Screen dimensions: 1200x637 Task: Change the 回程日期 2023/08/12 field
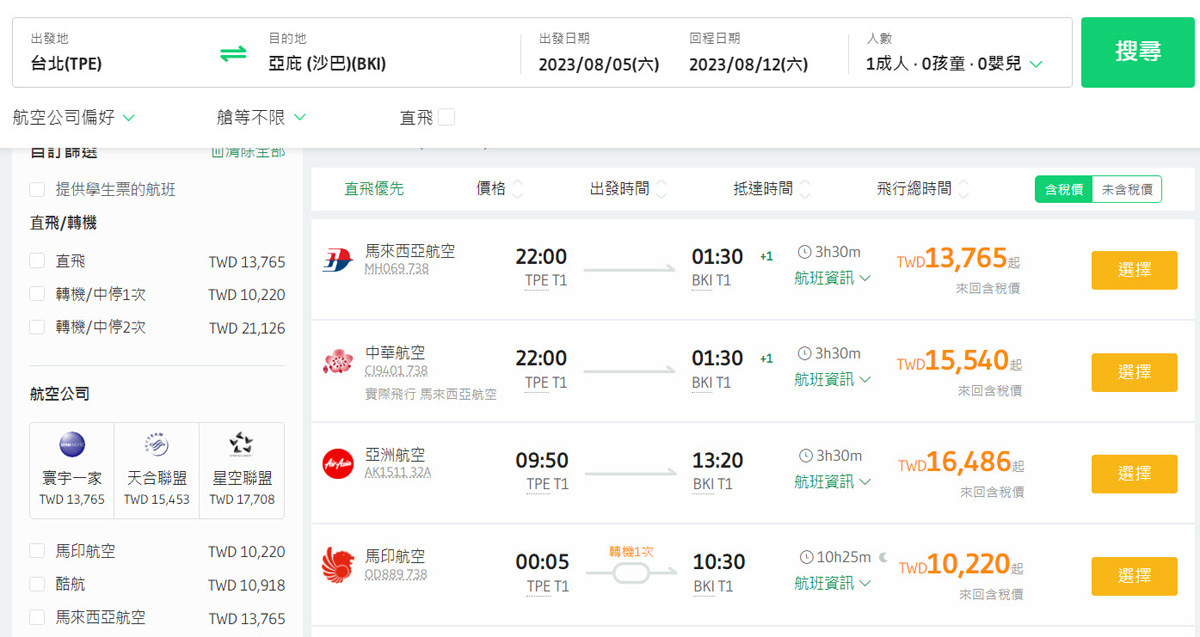coord(748,52)
